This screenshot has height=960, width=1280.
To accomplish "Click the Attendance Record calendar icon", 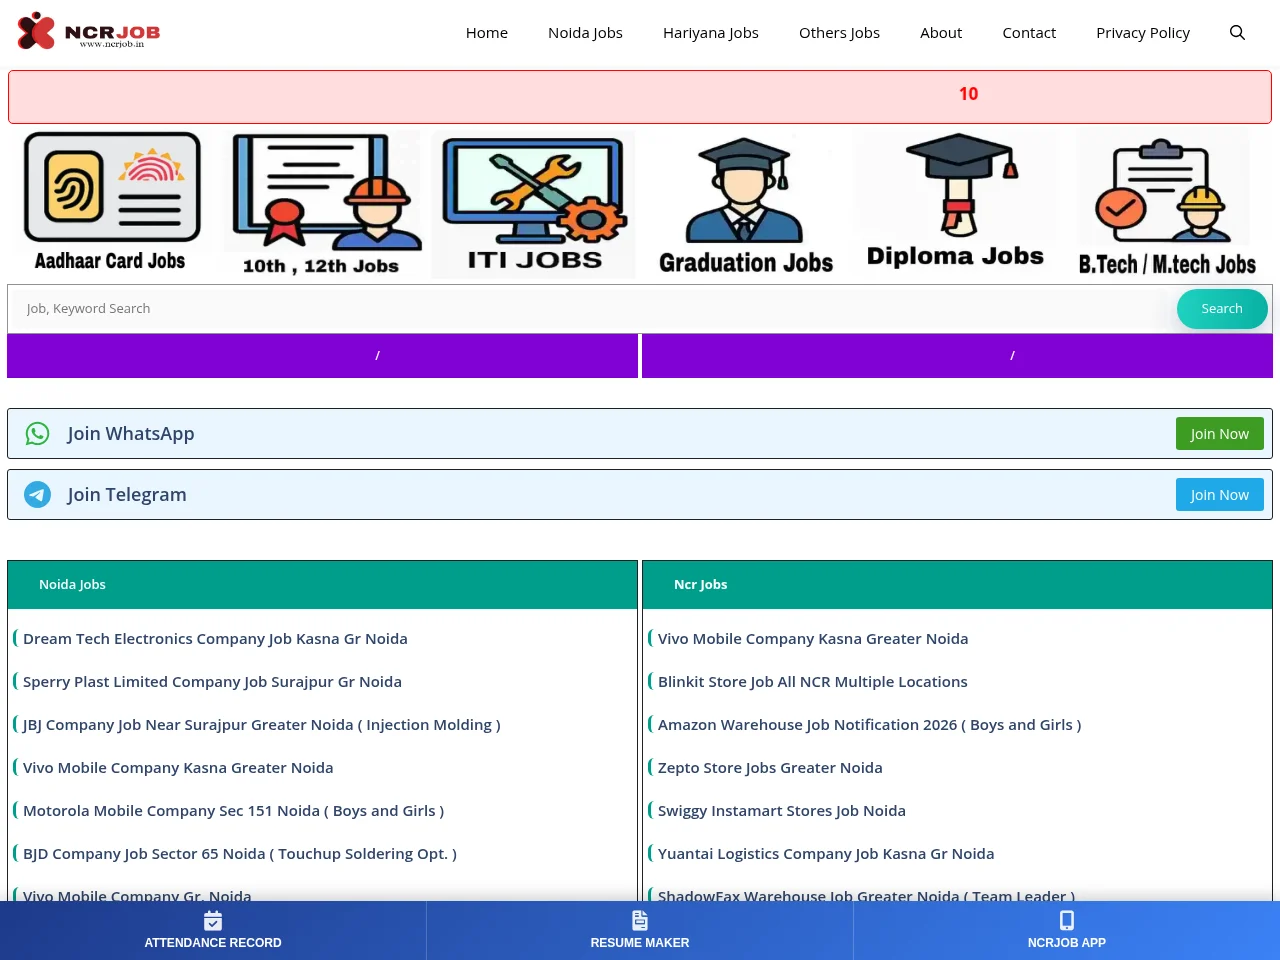I will (x=213, y=920).
